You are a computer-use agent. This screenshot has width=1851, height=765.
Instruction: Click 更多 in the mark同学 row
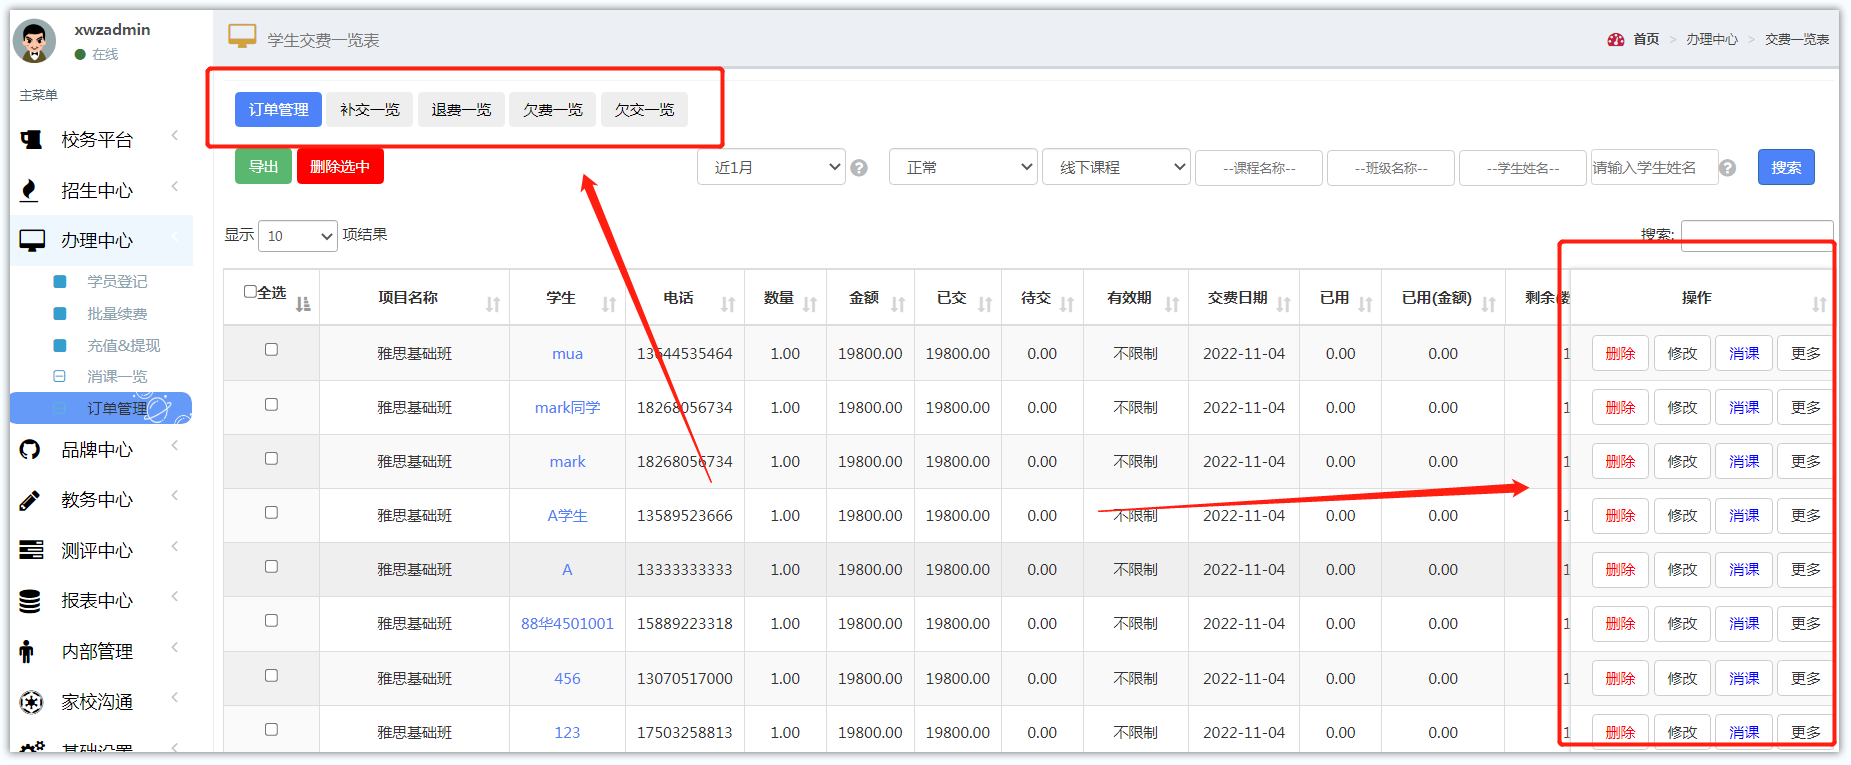(1806, 408)
